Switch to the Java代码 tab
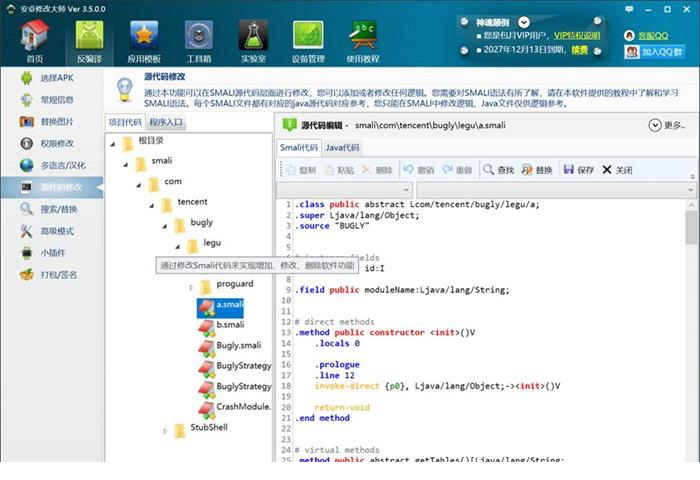 click(342, 147)
